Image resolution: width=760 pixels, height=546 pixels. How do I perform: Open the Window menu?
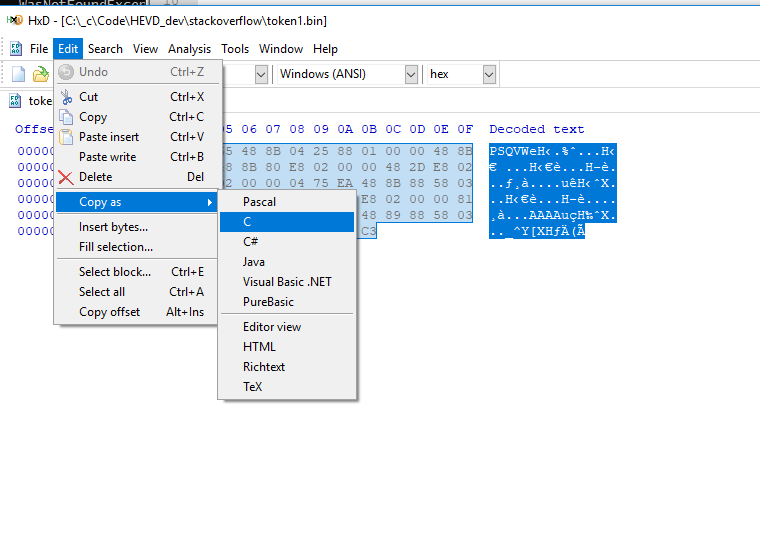[x=281, y=49]
